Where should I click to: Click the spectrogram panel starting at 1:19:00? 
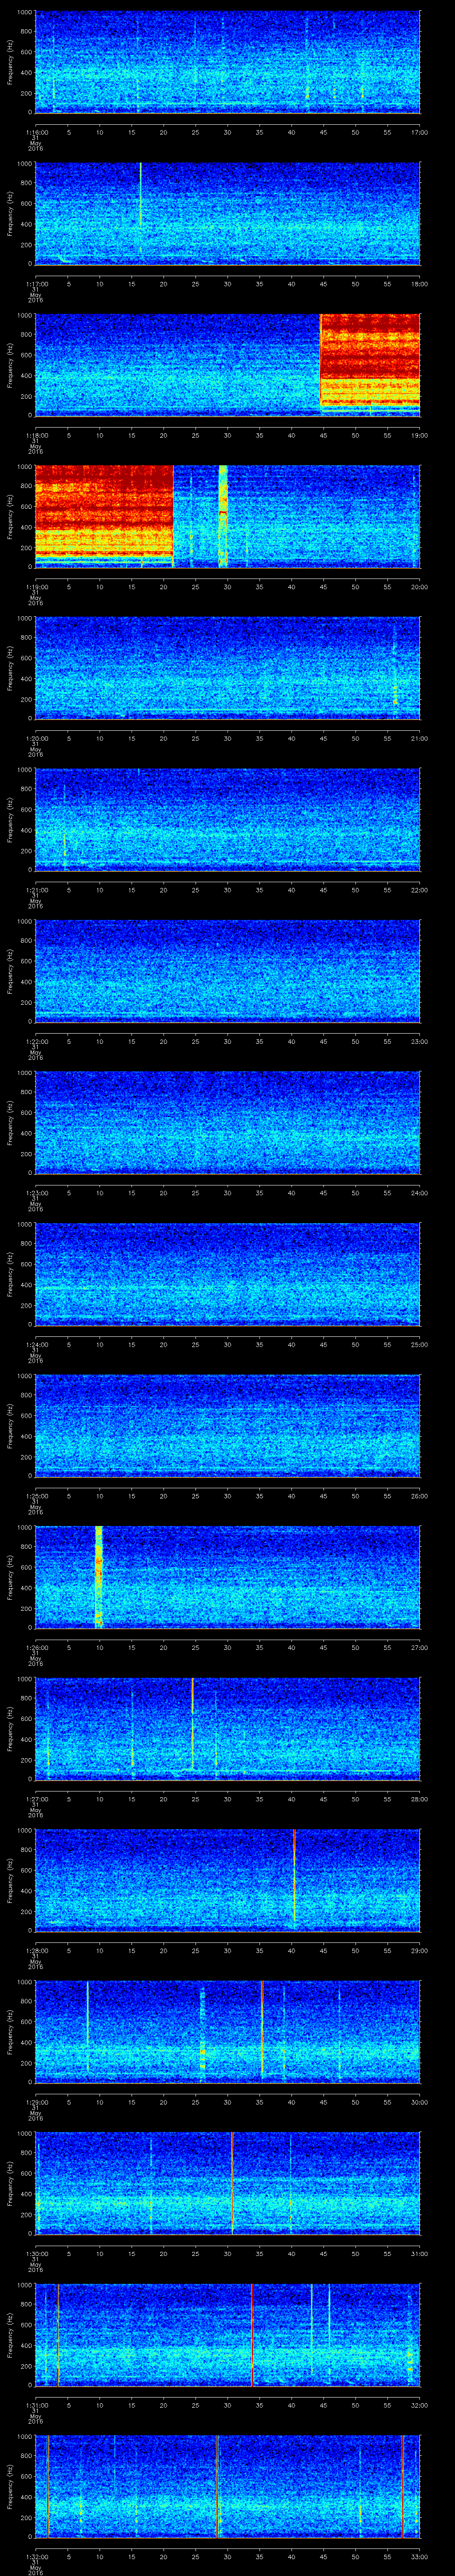coord(227,516)
